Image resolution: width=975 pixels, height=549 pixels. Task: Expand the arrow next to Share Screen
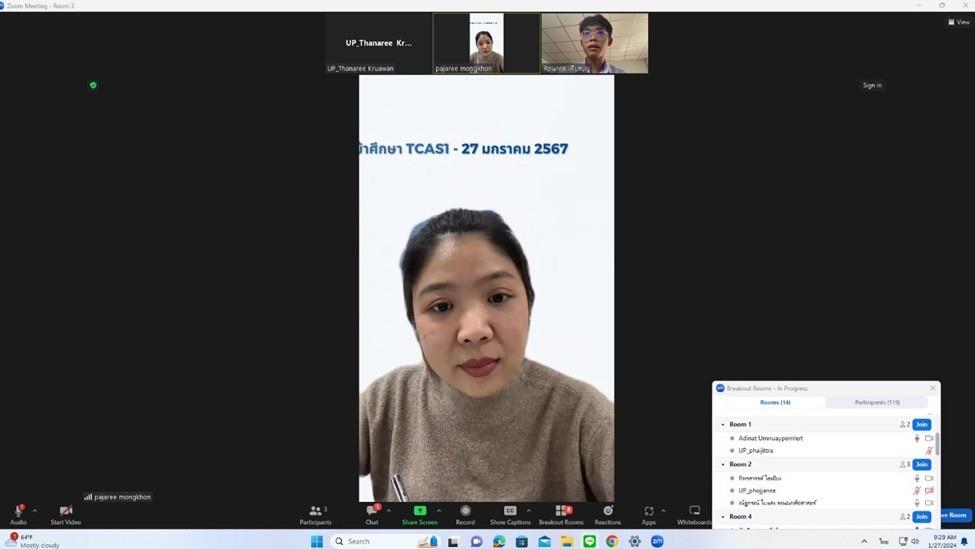click(x=438, y=511)
